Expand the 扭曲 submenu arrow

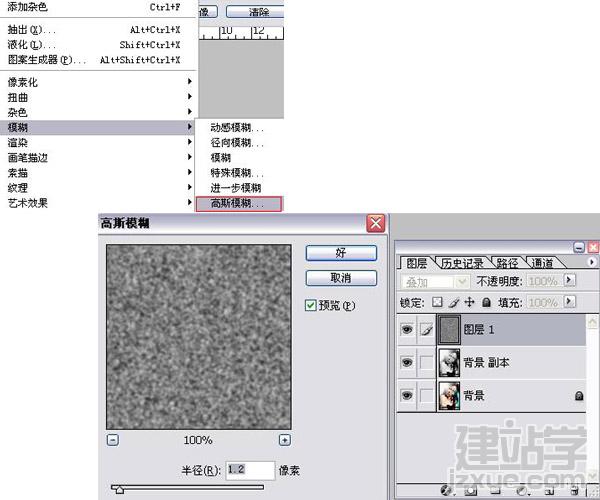point(189,97)
